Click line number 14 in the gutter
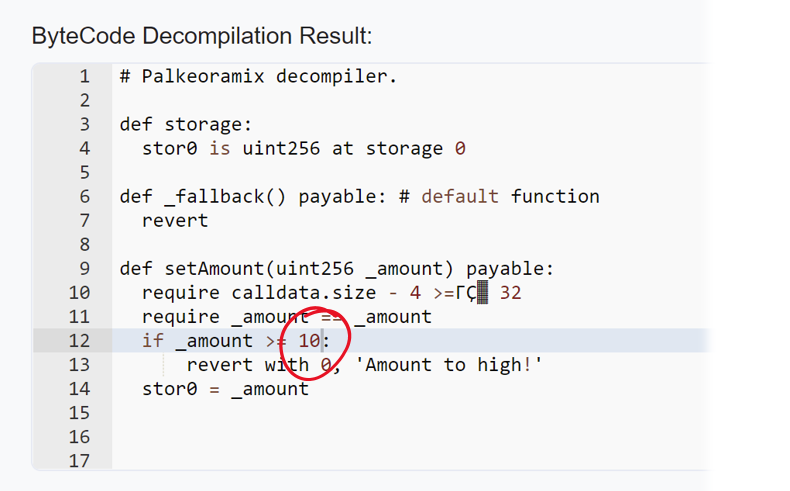 point(79,388)
